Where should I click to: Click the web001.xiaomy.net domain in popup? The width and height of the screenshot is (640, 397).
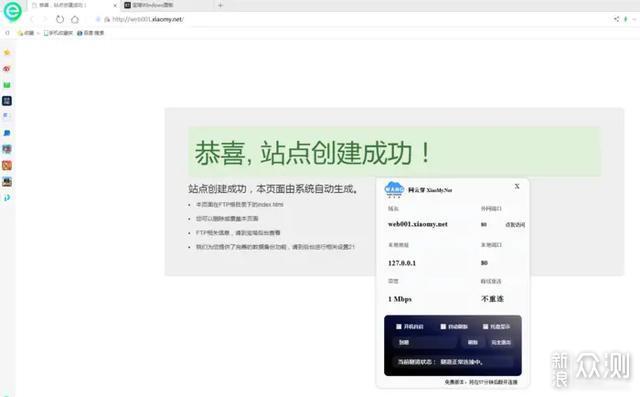coord(418,224)
